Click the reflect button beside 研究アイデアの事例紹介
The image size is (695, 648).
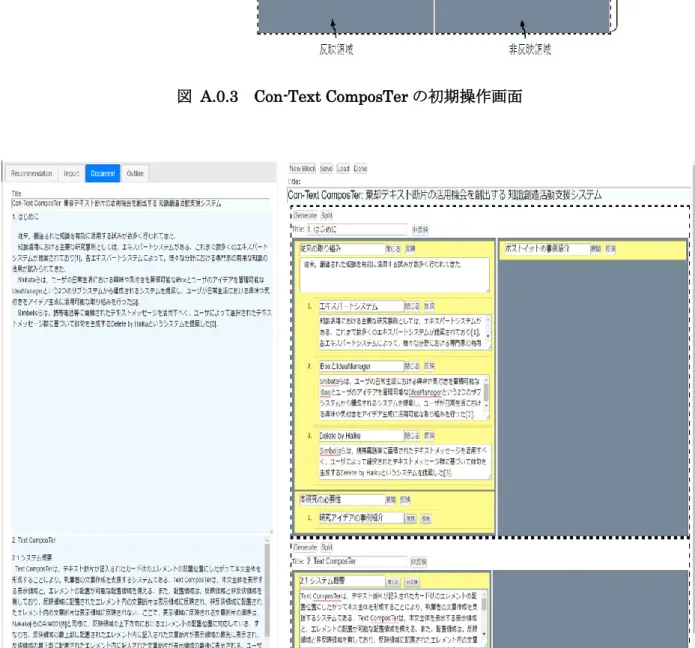(426, 519)
